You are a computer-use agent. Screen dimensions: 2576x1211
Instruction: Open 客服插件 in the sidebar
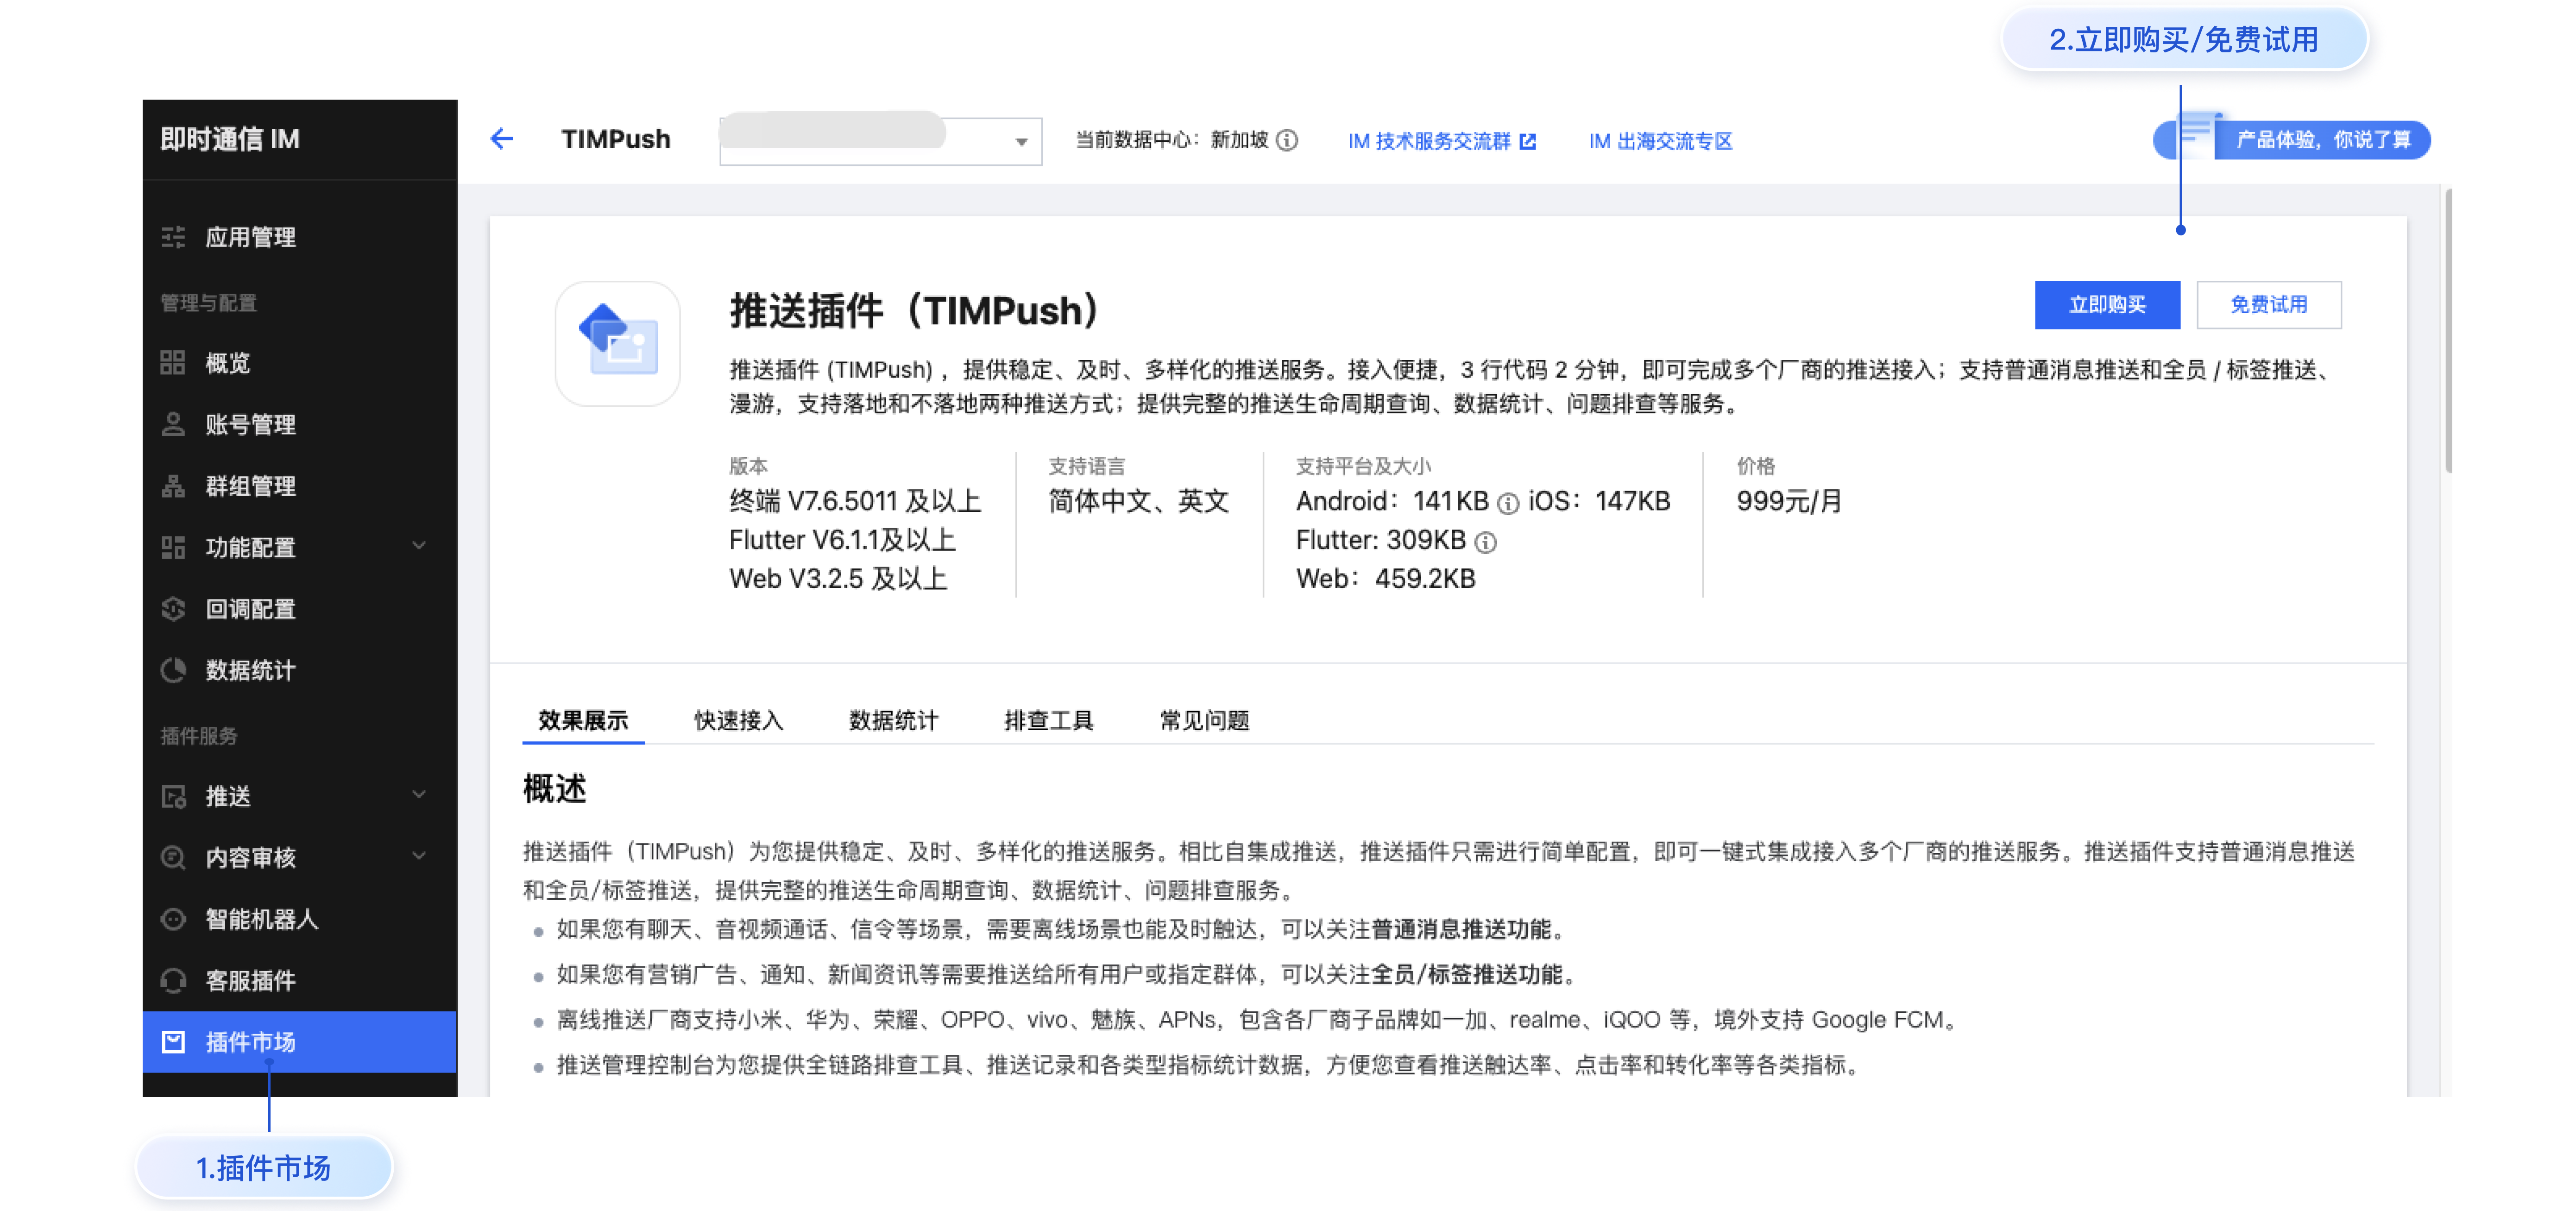pos(250,980)
